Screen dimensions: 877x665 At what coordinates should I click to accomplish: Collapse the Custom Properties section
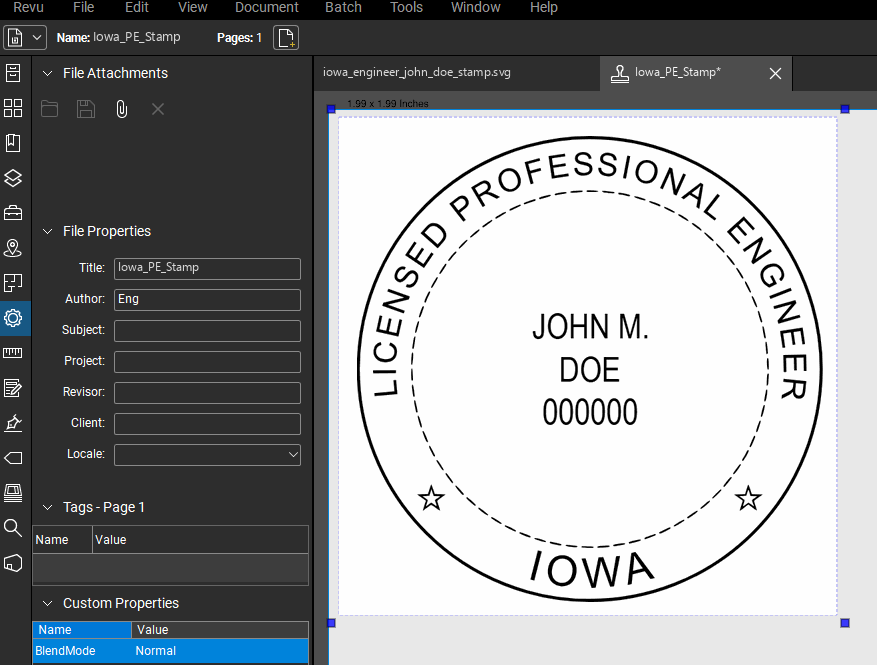coord(48,603)
